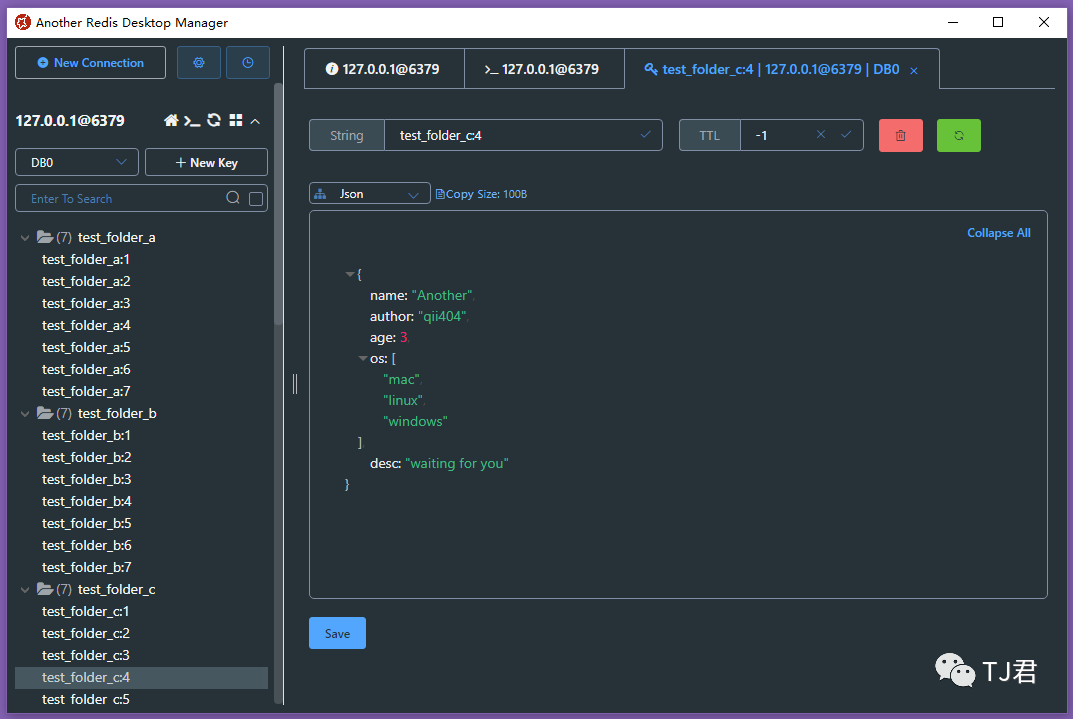Click the panel resize handle

pyautogui.click(x=295, y=383)
